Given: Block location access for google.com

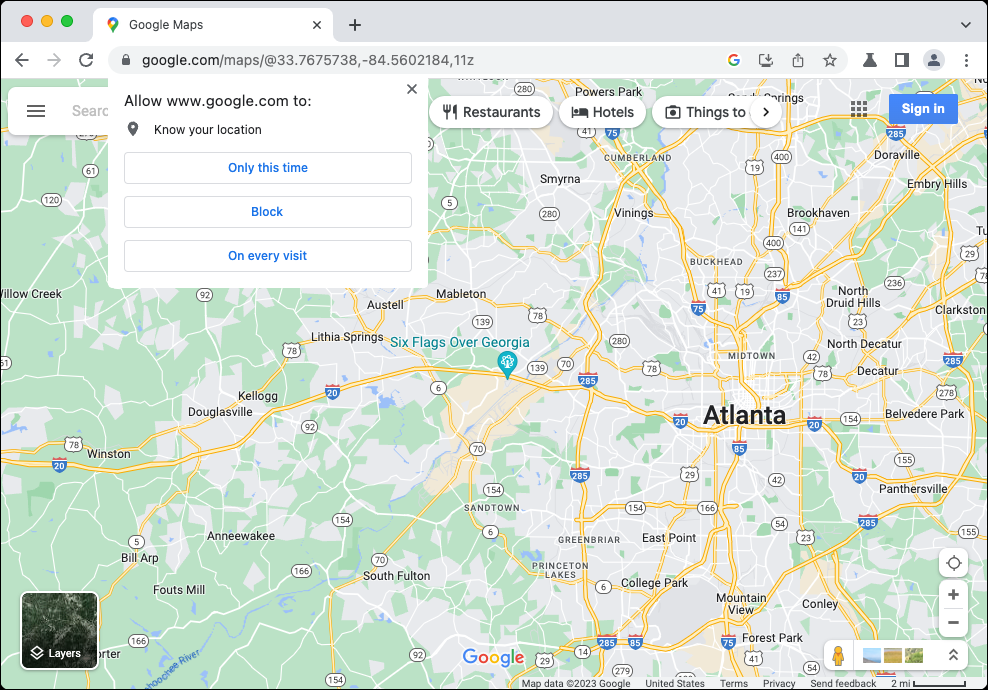Looking at the screenshot, I should (267, 212).
